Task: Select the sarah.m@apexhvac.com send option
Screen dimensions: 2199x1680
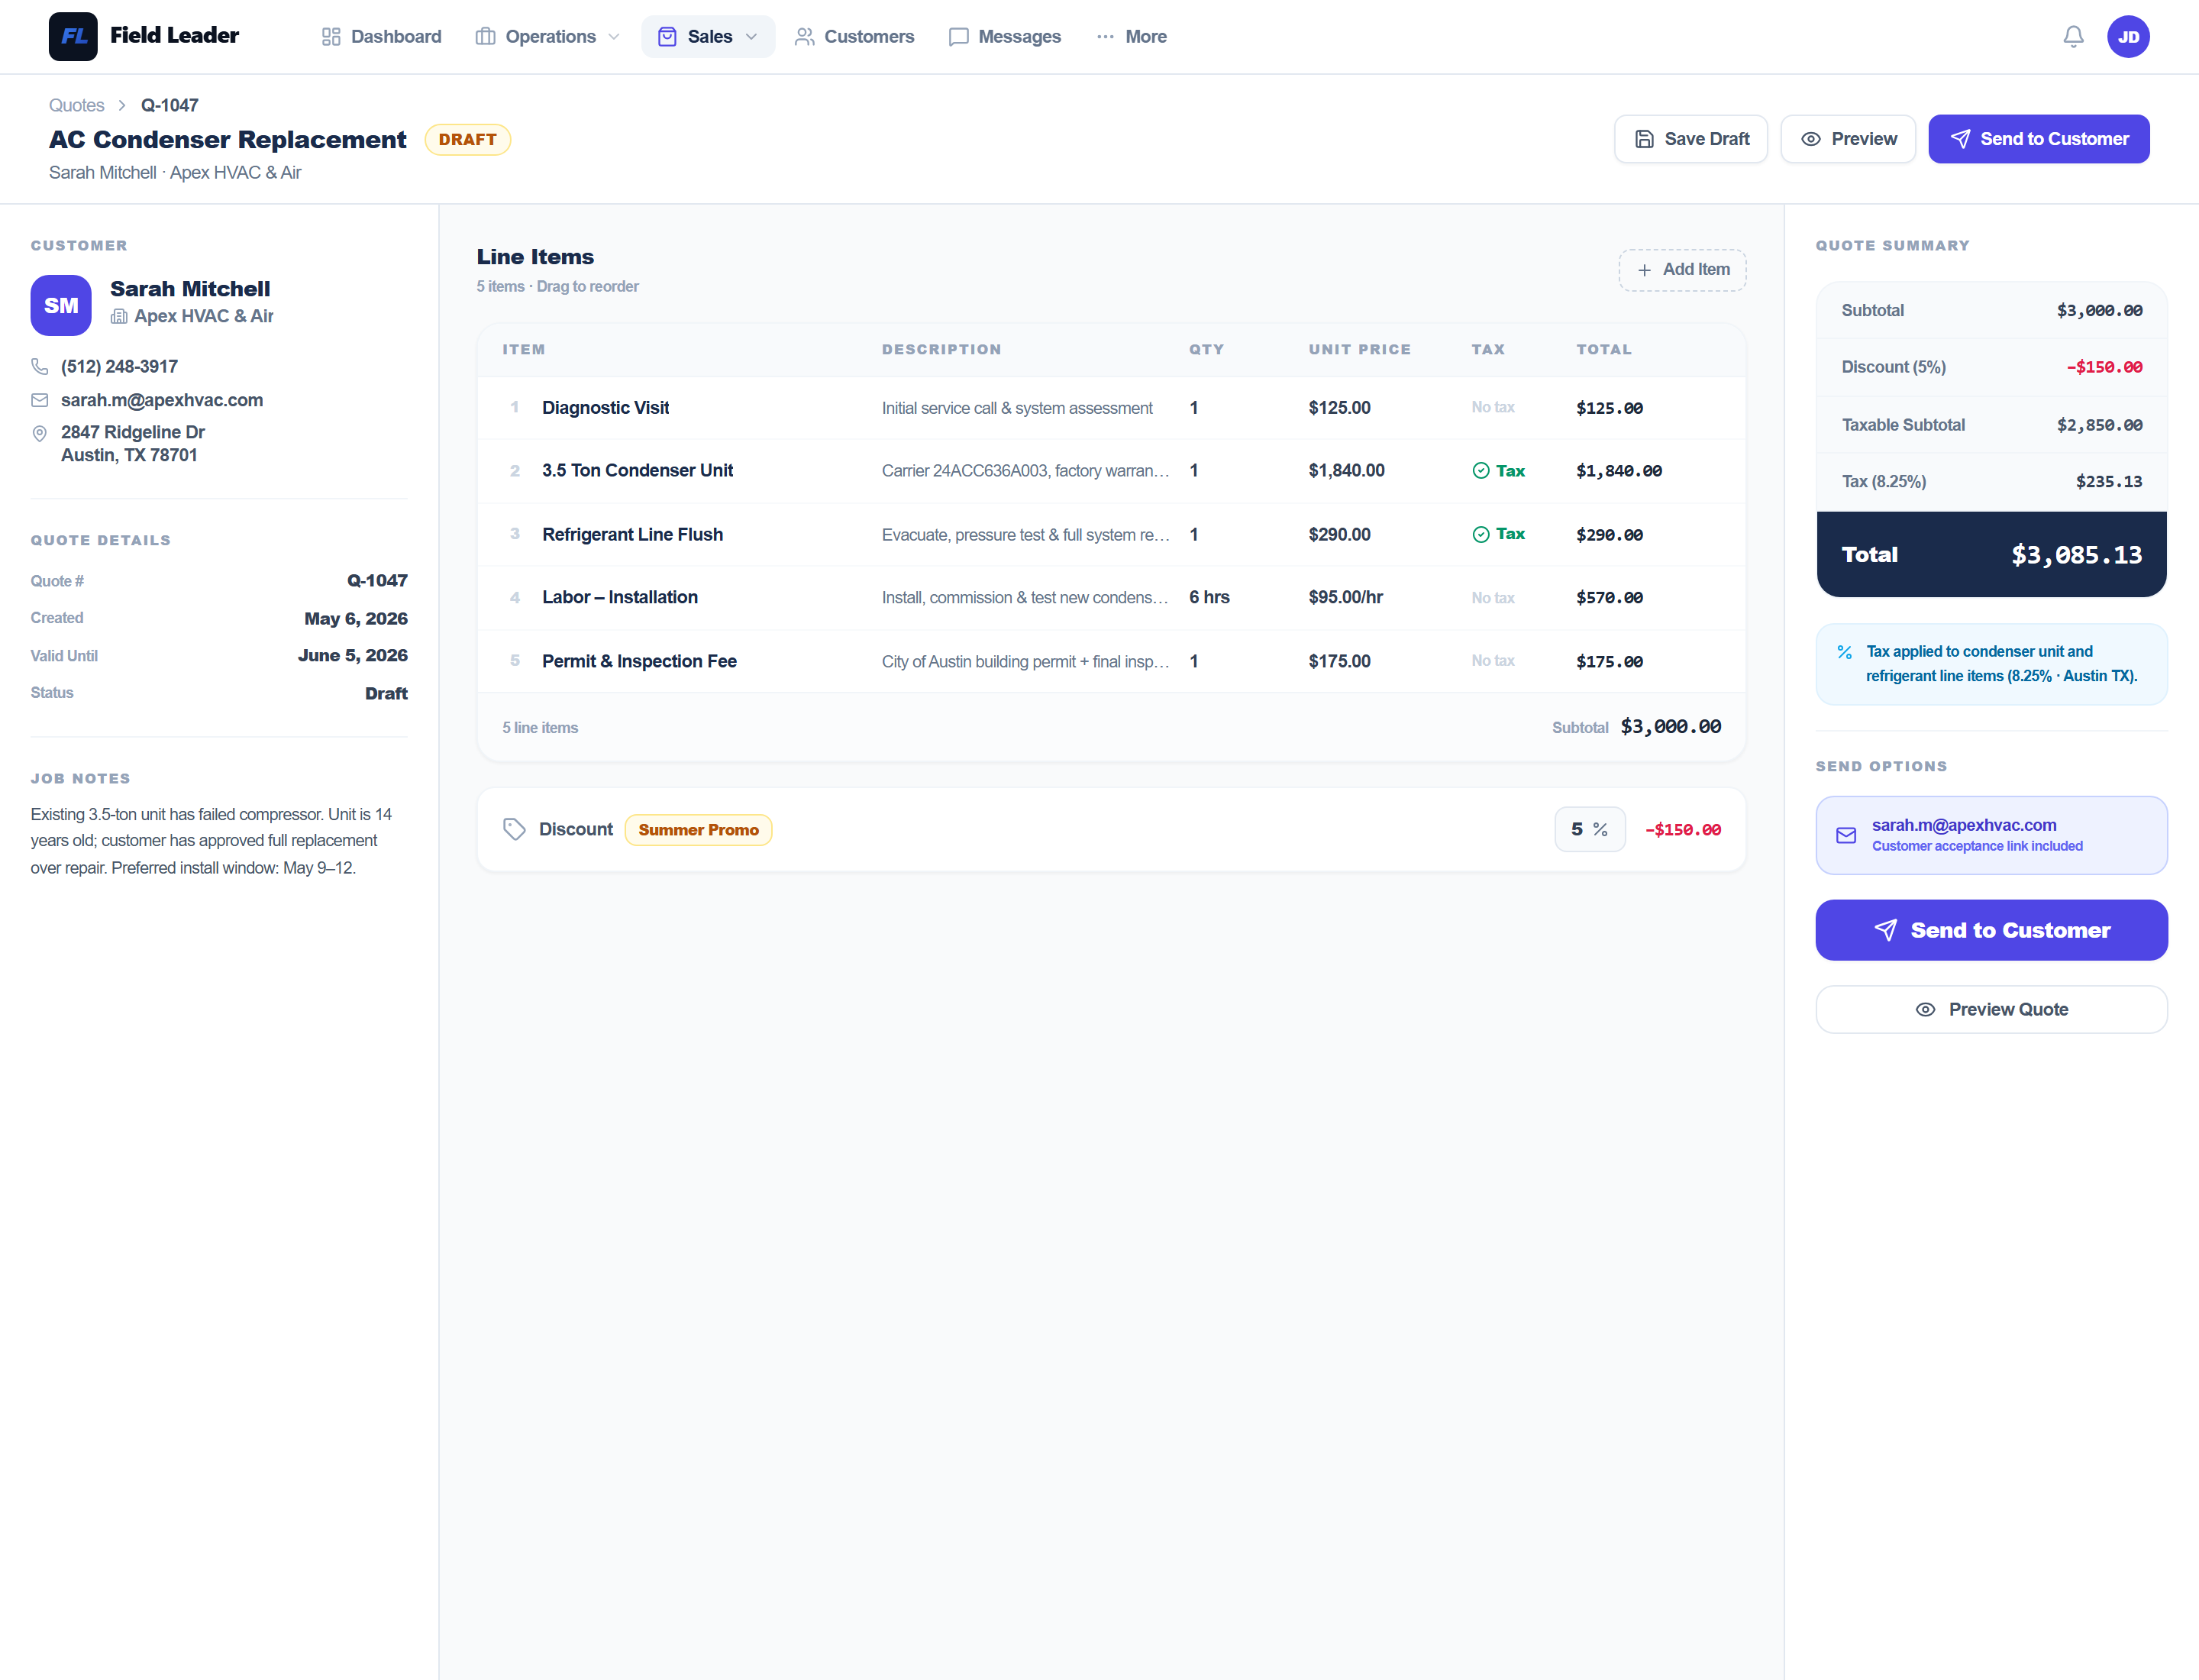Action: tap(1992, 835)
